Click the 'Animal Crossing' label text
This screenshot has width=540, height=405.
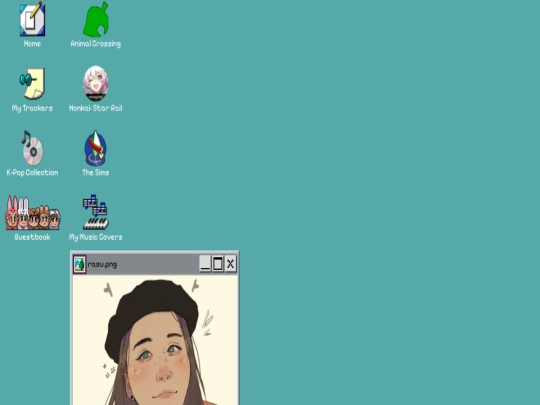pyautogui.click(x=96, y=44)
